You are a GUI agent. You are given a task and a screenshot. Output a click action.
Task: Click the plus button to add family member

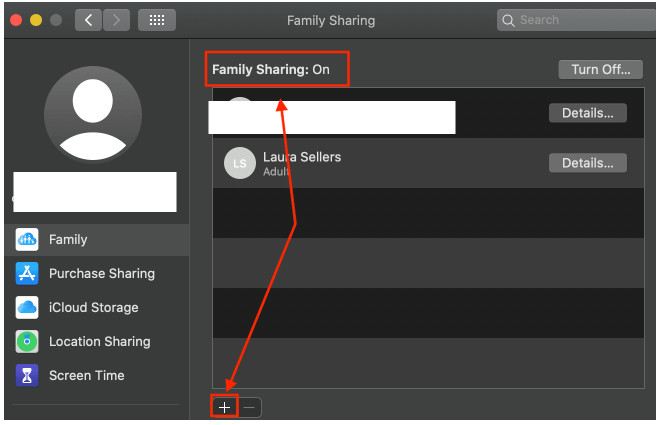click(225, 407)
